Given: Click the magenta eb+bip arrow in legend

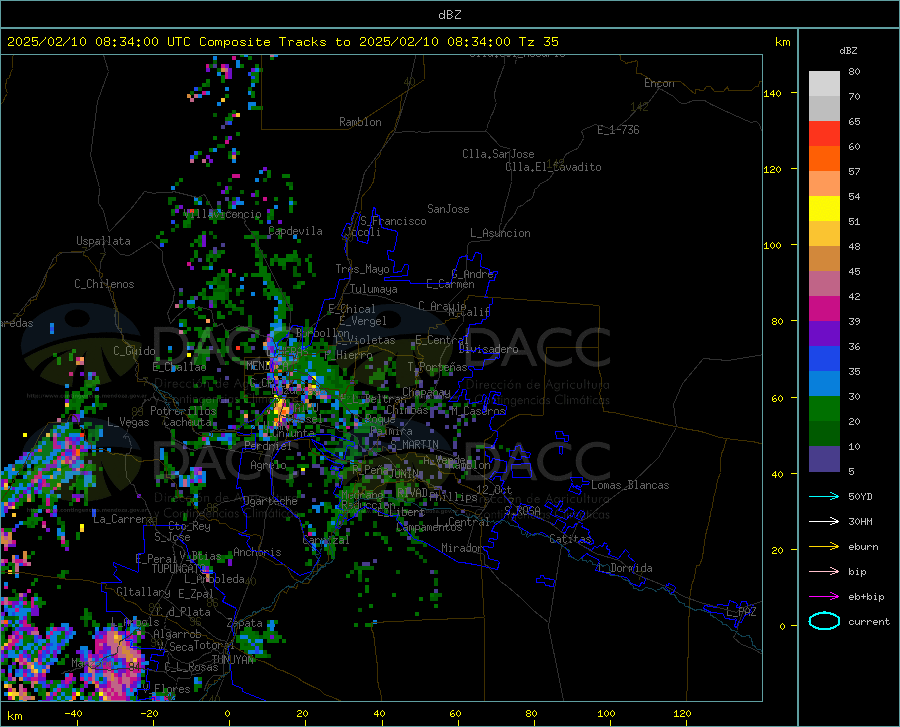Looking at the screenshot, I should pyautogui.click(x=824, y=597).
